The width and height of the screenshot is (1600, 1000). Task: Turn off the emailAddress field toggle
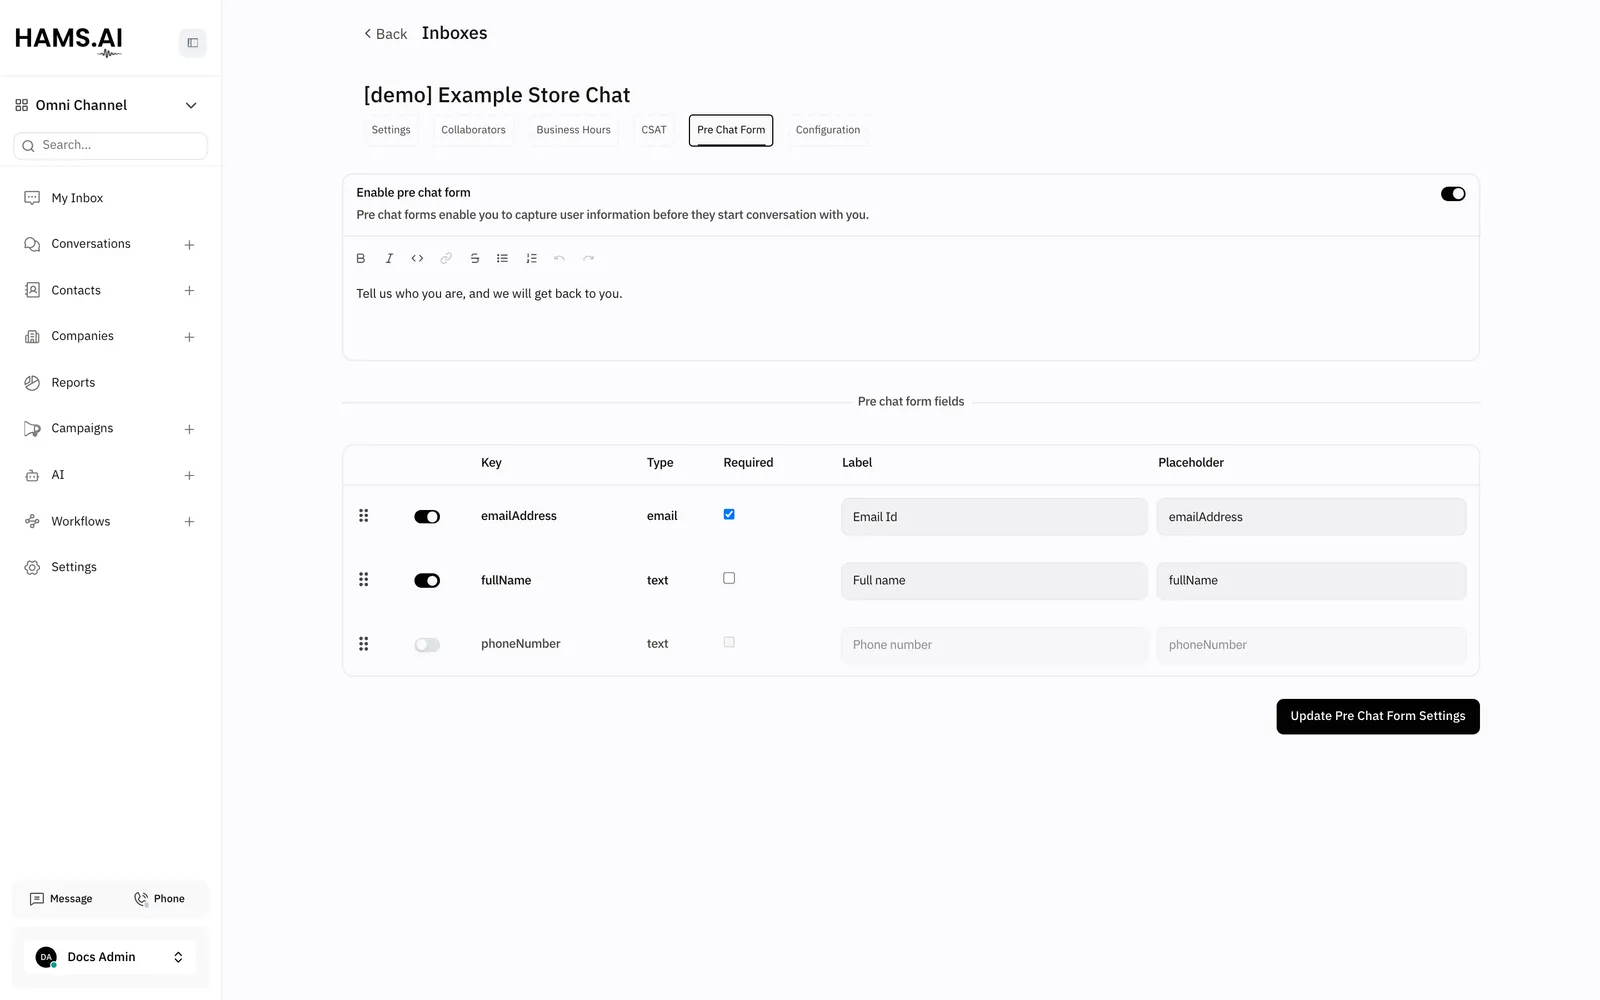click(x=427, y=517)
